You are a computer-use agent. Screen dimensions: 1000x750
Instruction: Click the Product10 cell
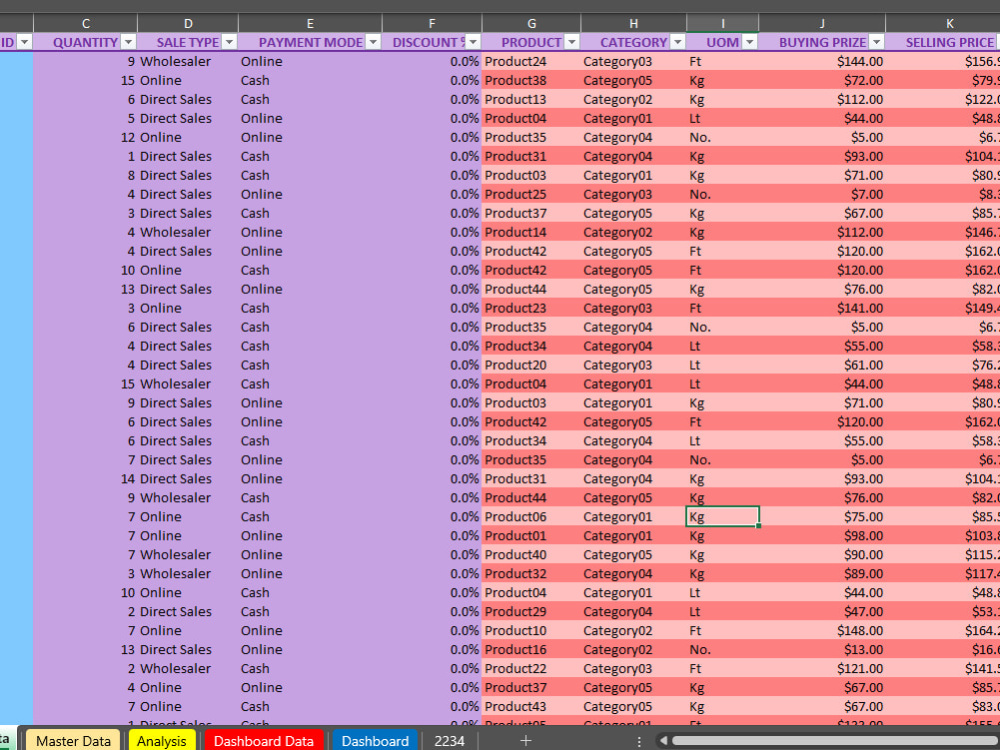[x=531, y=631]
